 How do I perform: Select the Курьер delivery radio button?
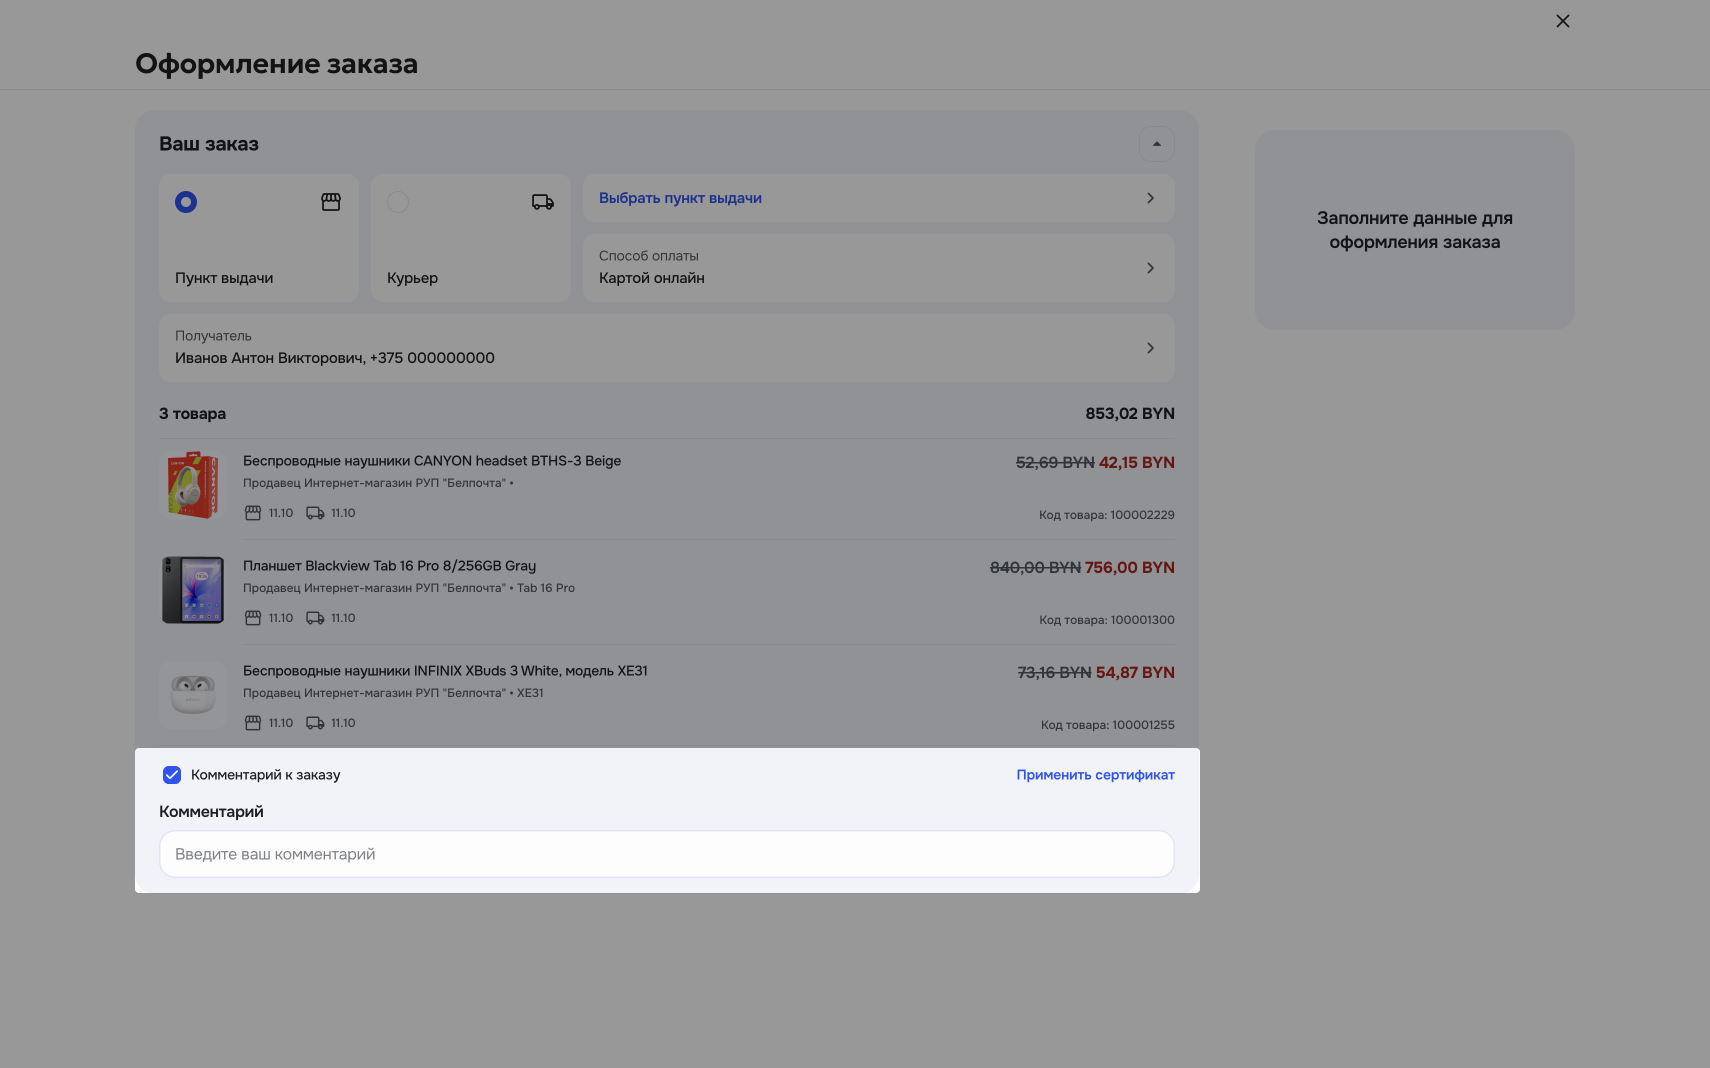(398, 202)
